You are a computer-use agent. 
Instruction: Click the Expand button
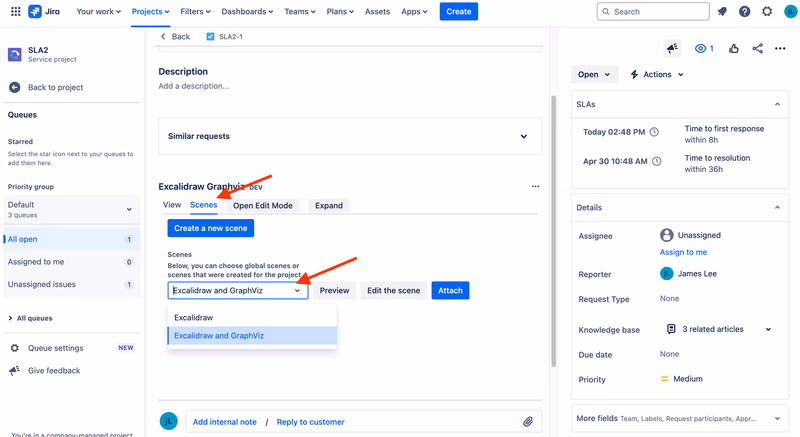tap(329, 205)
